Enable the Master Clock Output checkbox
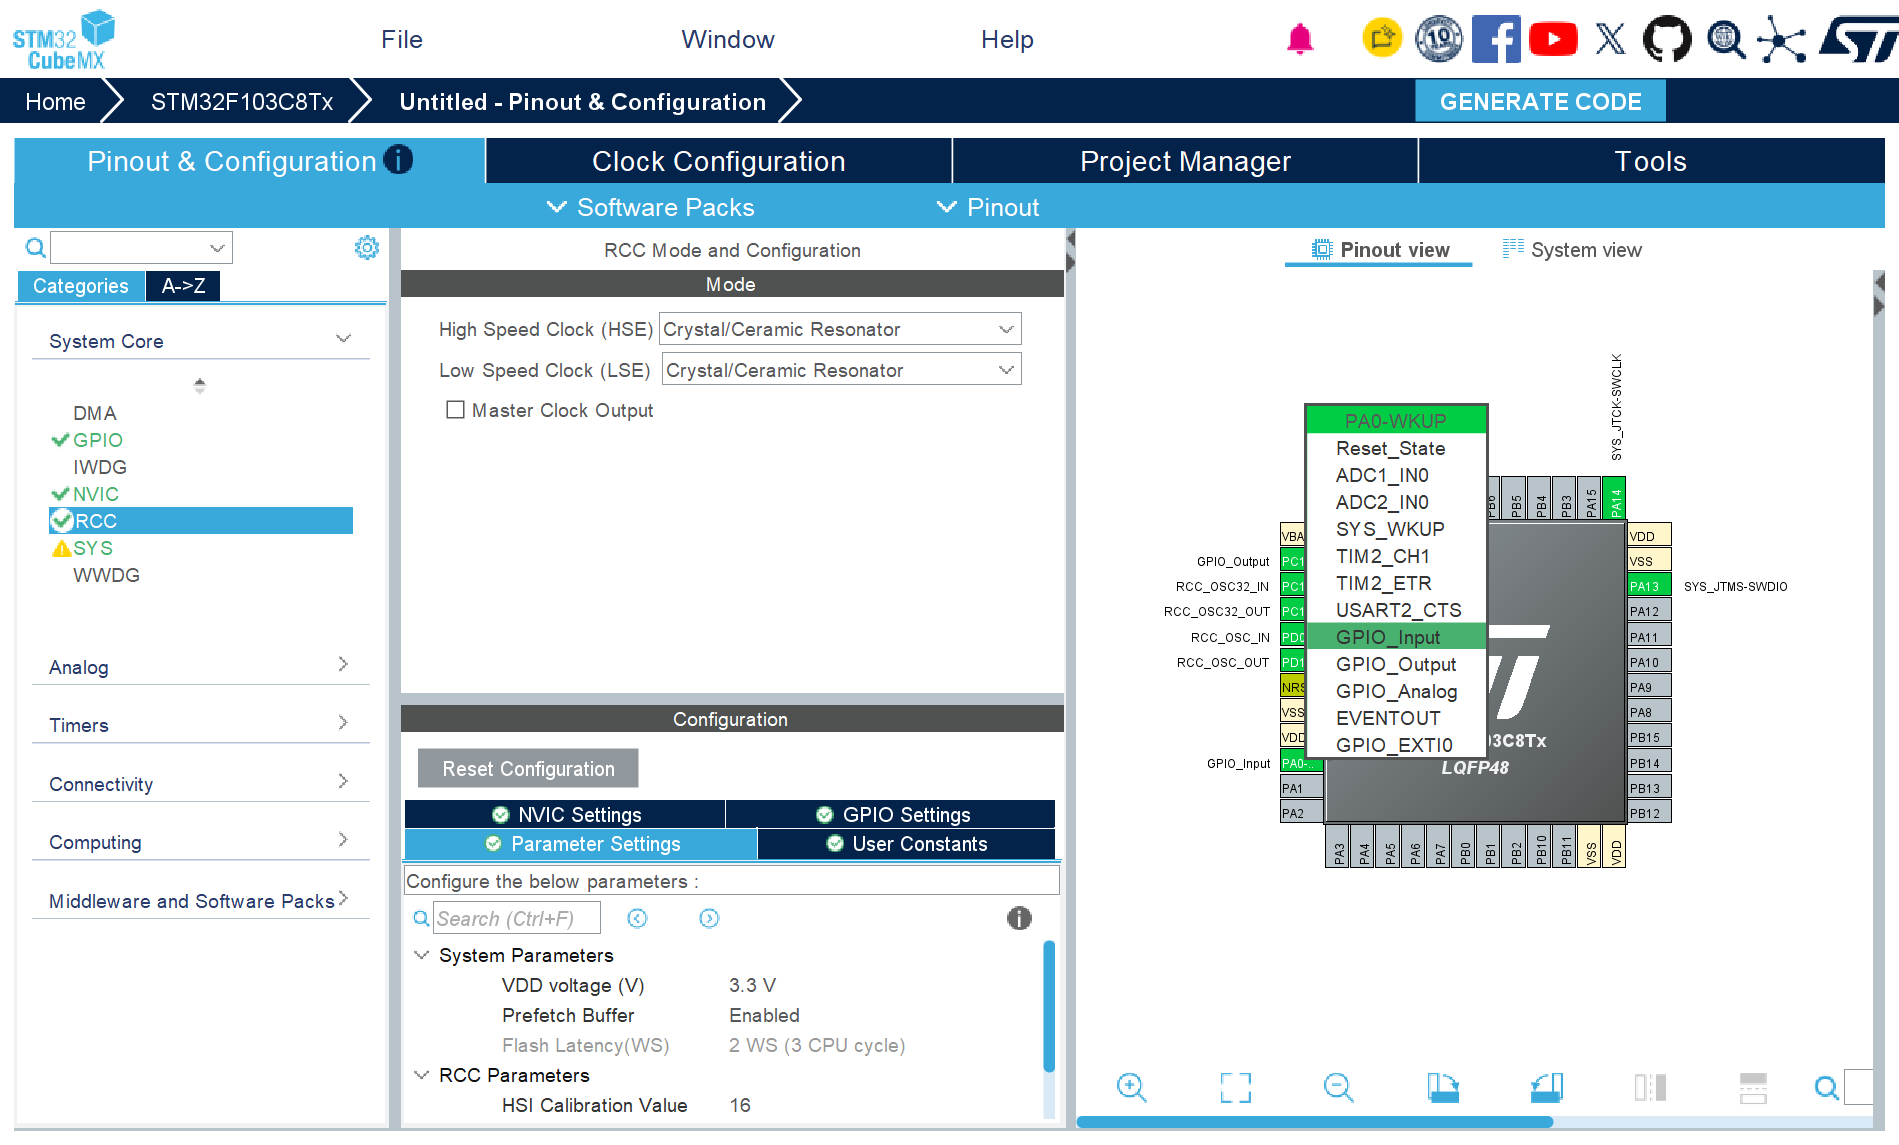This screenshot has width=1899, height=1145. (455, 410)
